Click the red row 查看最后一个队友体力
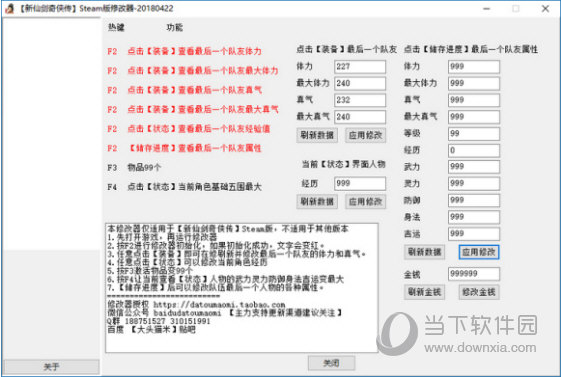Viewport: 561px width, 377px height. [184, 51]
